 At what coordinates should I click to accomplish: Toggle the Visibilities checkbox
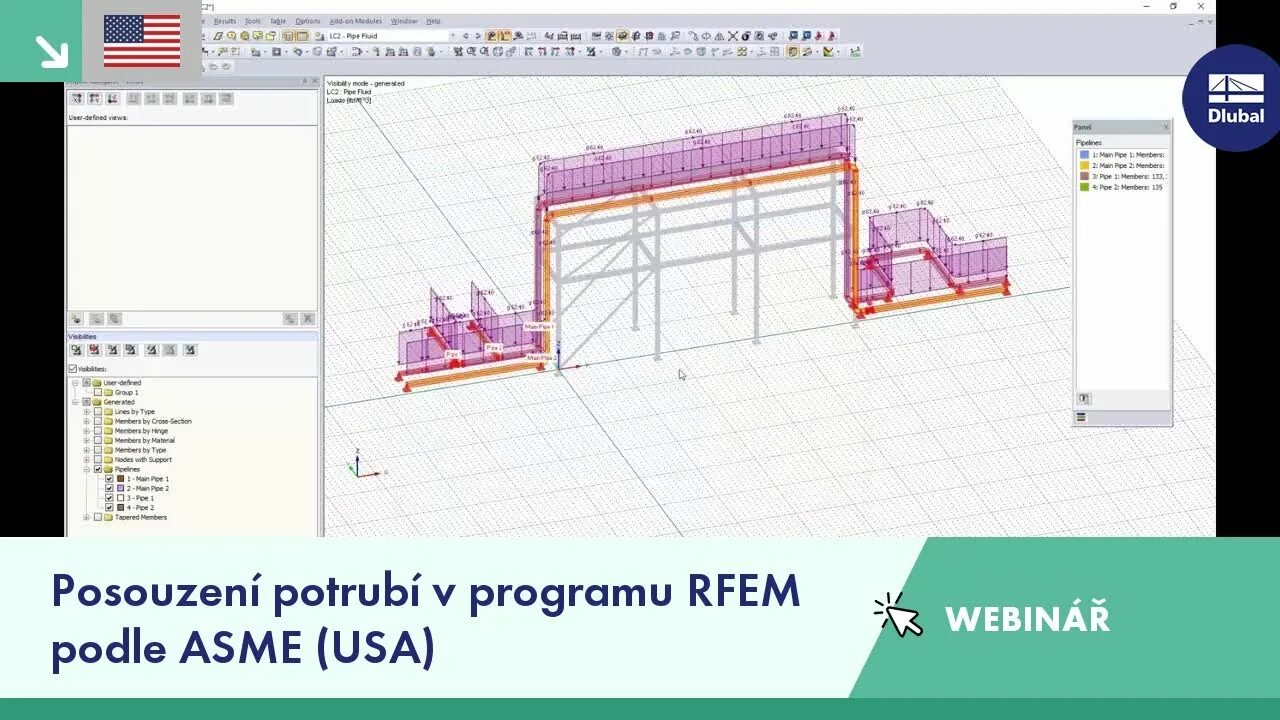pyautogui.click(x=72, y=369)
